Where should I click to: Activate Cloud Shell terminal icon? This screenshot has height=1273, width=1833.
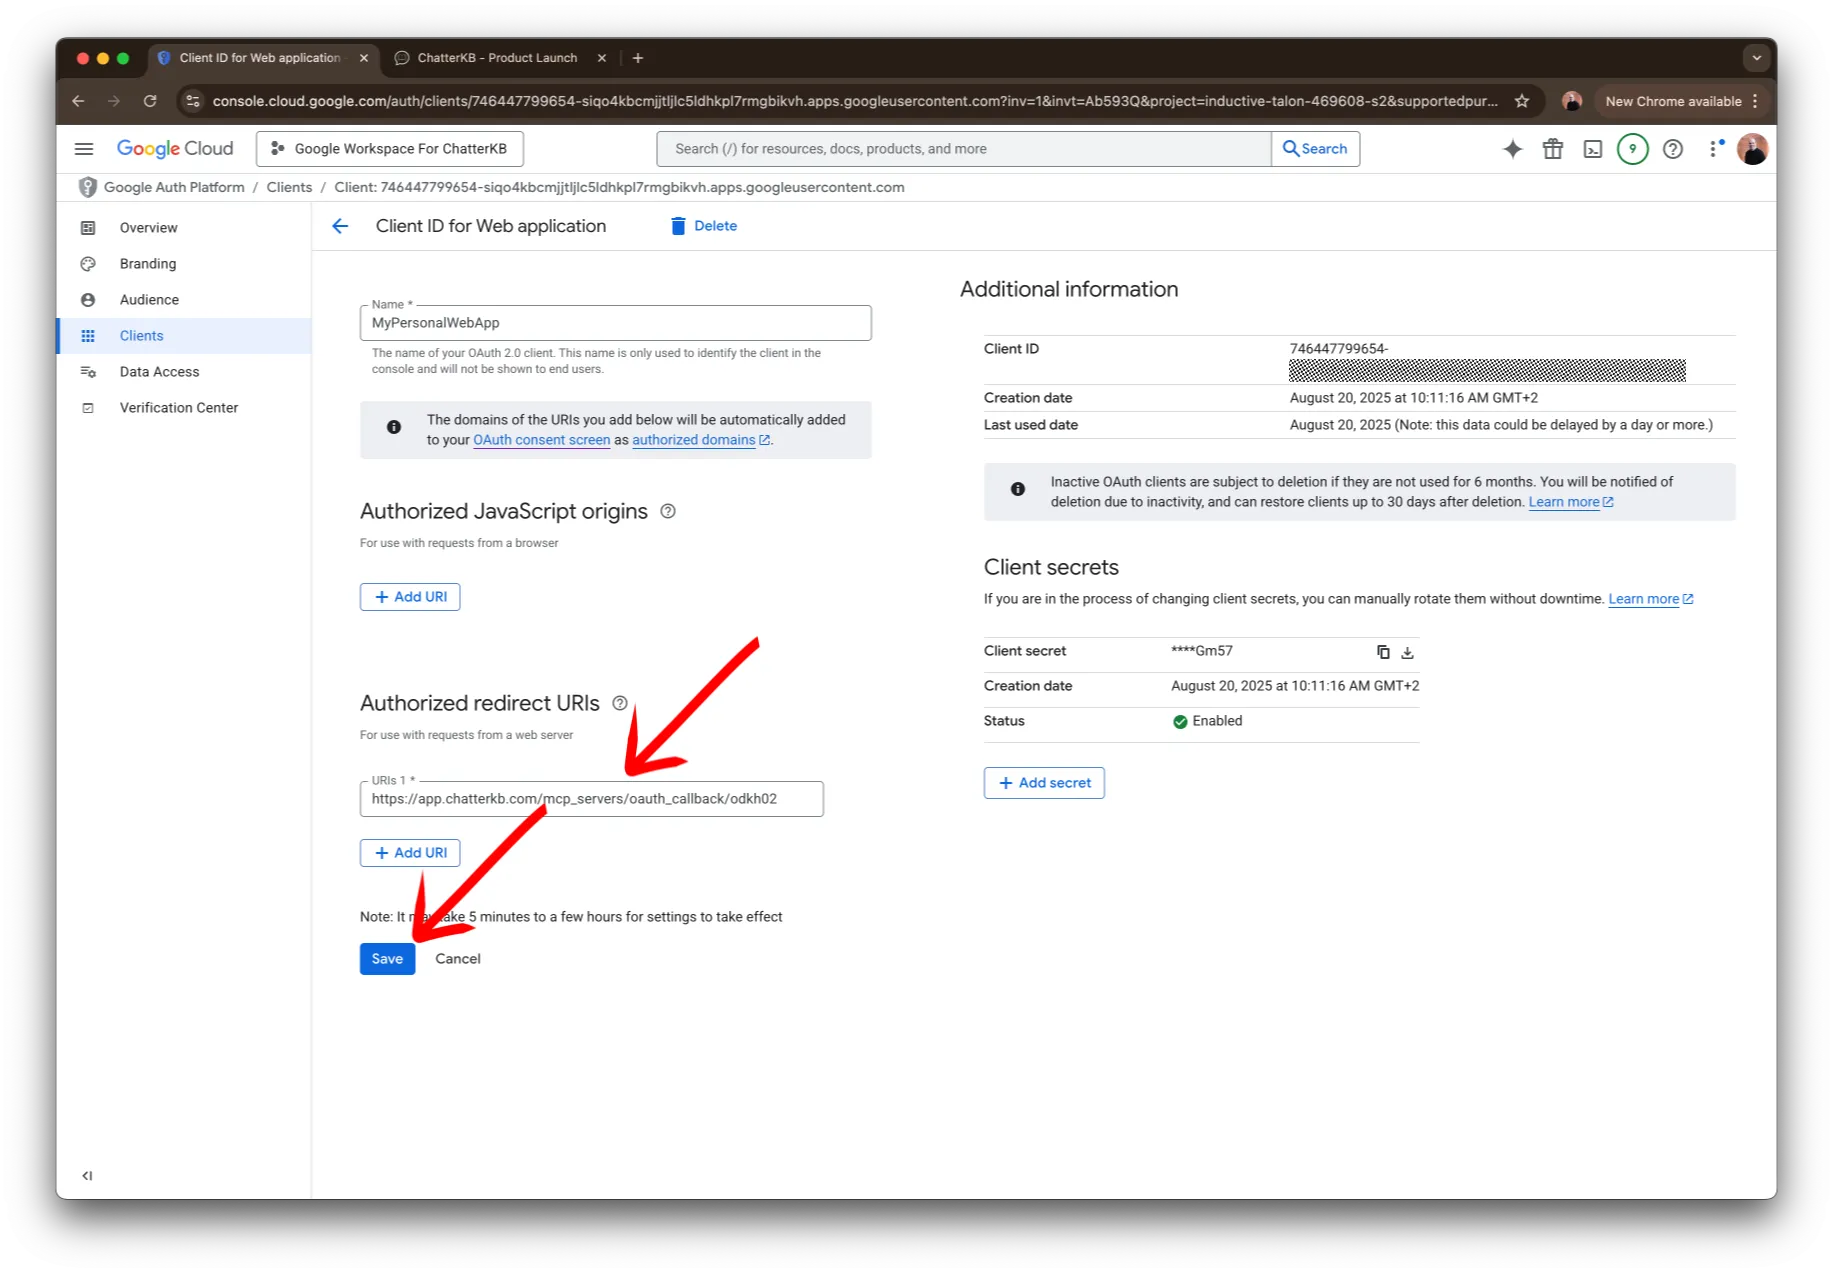pos(1592,149)
